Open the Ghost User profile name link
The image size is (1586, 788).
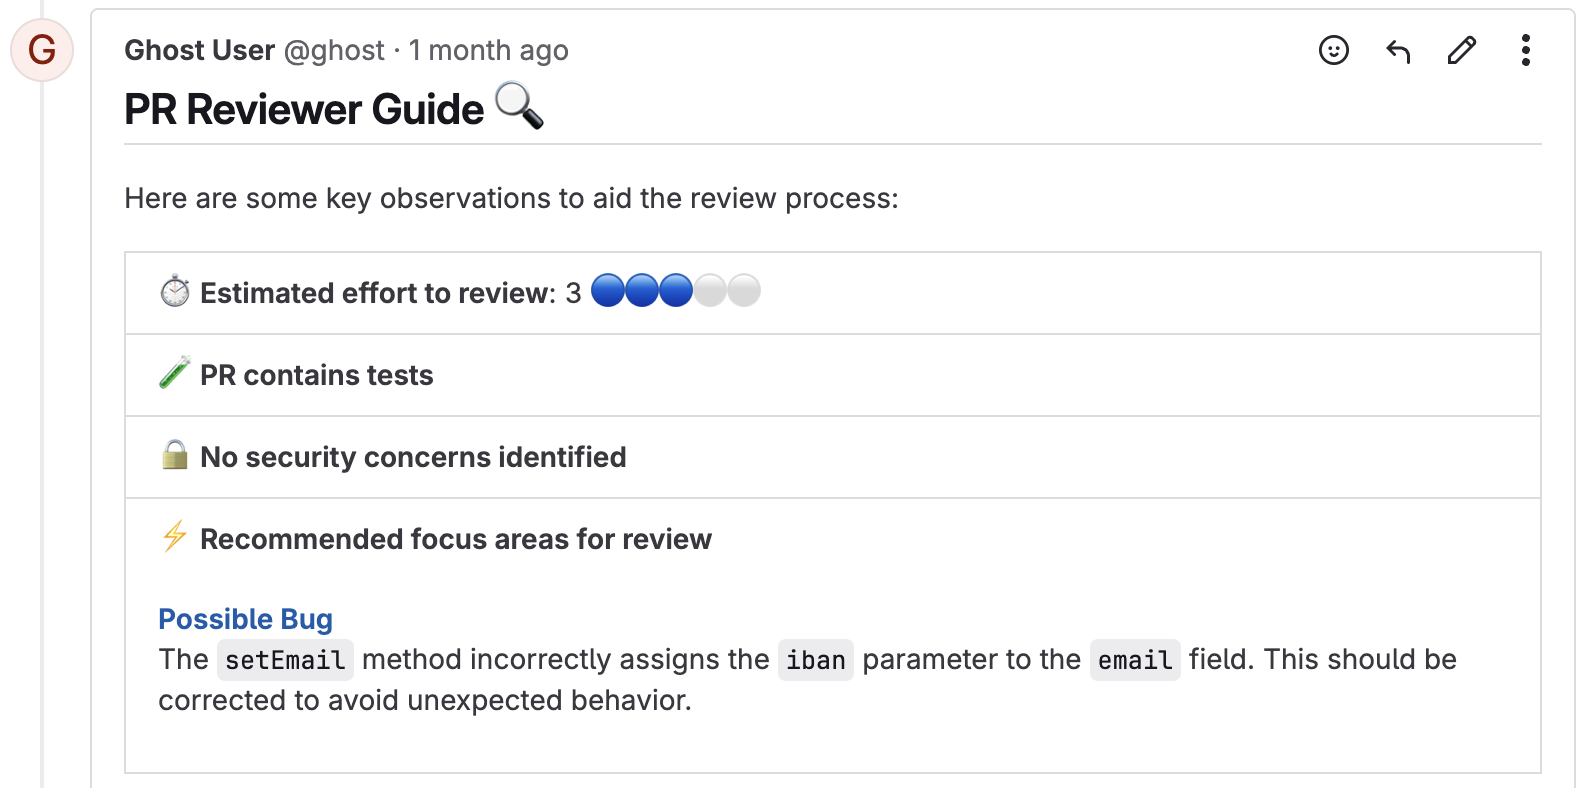pyautogui.click(x=199, y=50)
